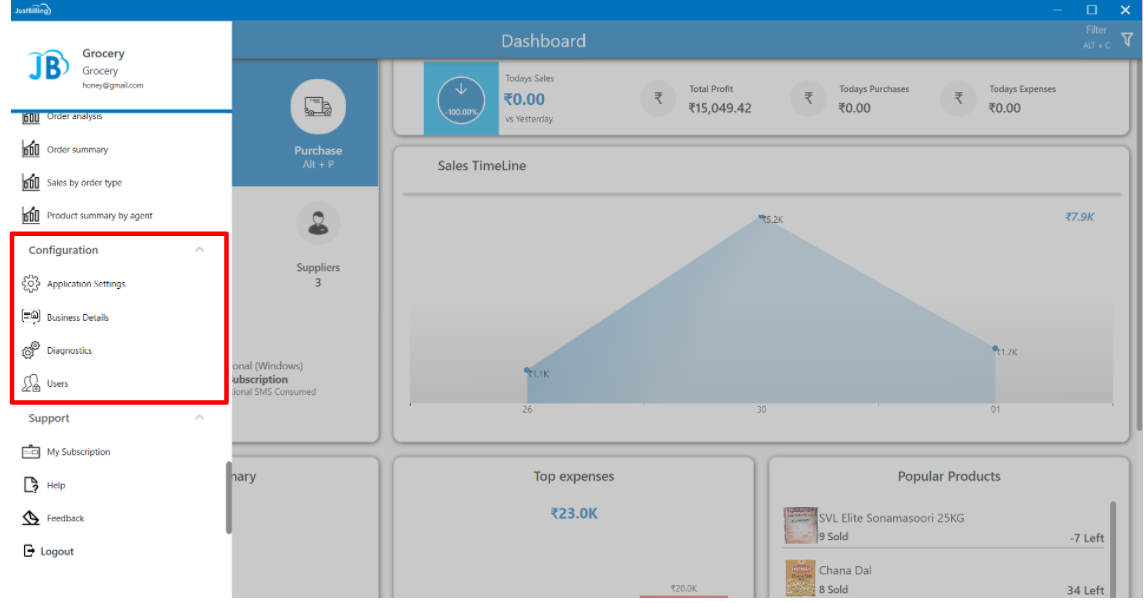Collapse the Configuration section chevron
Screen dimensions: 1144x603
[x=199, y=250]
